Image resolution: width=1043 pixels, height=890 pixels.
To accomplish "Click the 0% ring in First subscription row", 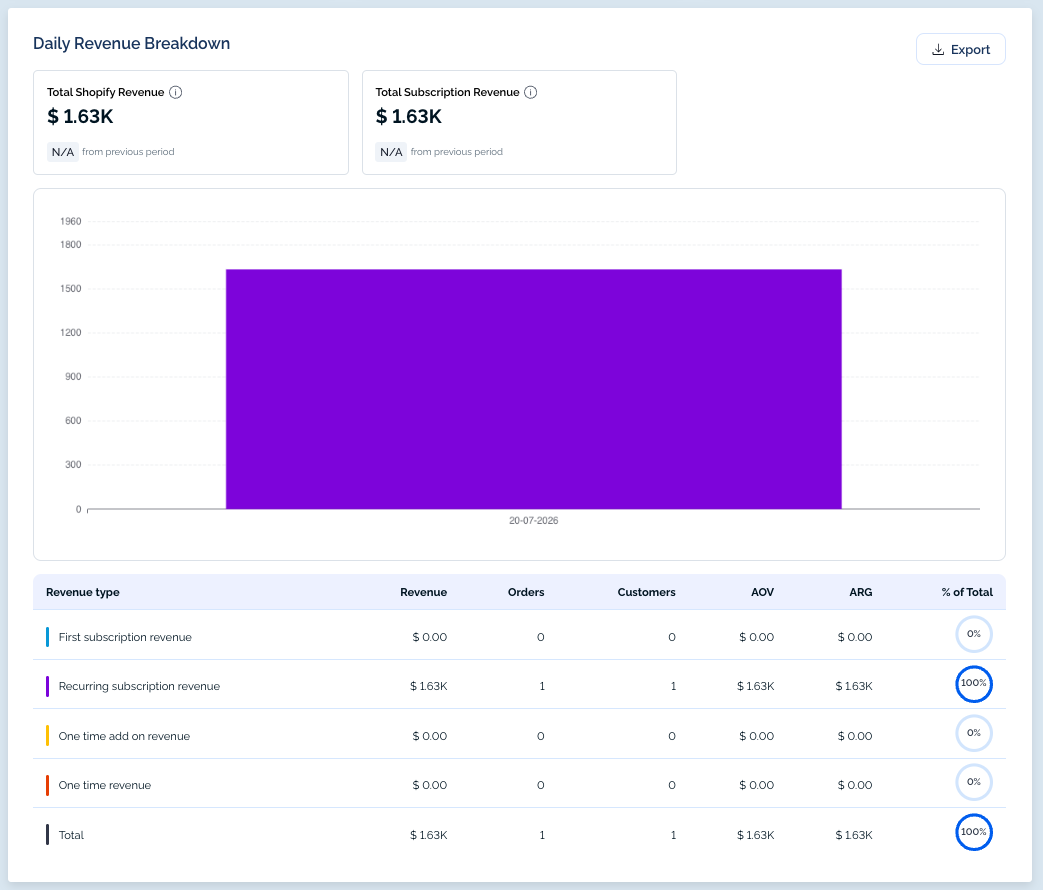I will (974, 635).
